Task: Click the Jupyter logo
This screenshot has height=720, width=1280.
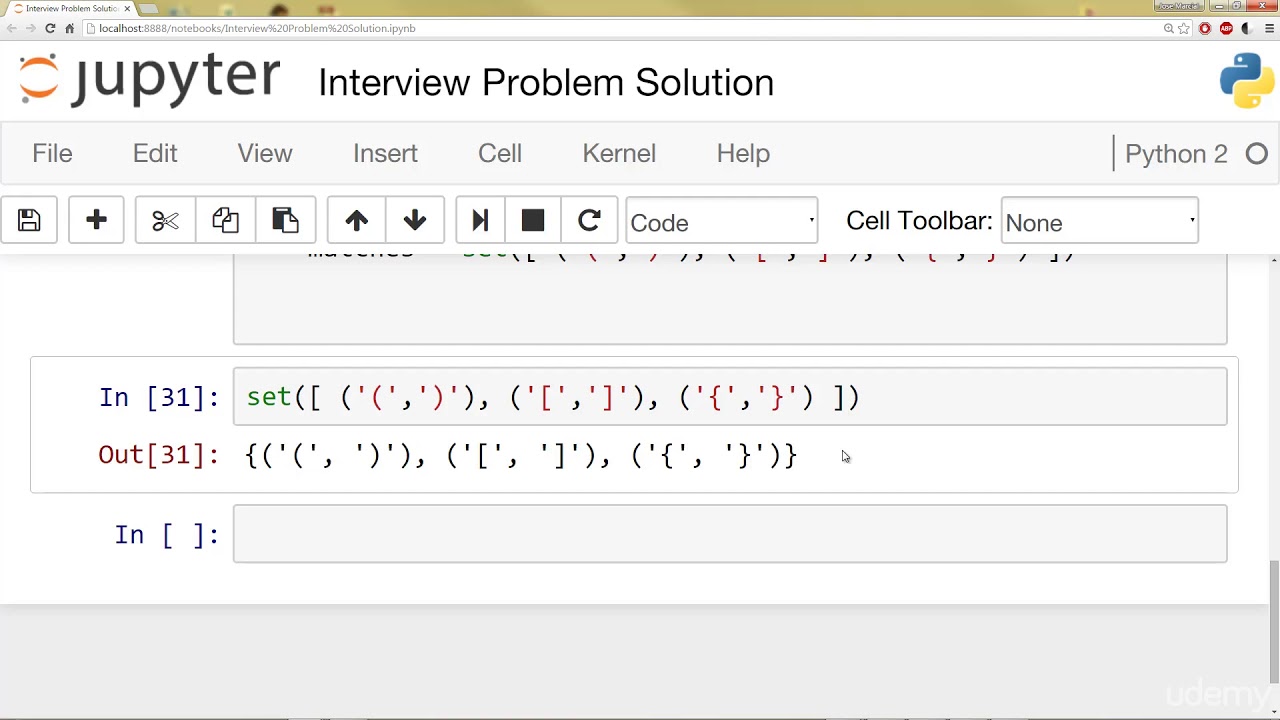Action: coord(150,79)
